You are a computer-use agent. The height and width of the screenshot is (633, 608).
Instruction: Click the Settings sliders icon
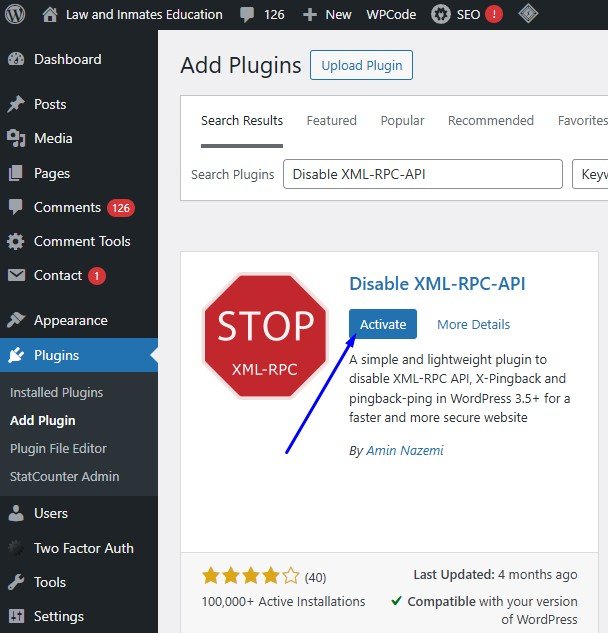coord(16,616)
